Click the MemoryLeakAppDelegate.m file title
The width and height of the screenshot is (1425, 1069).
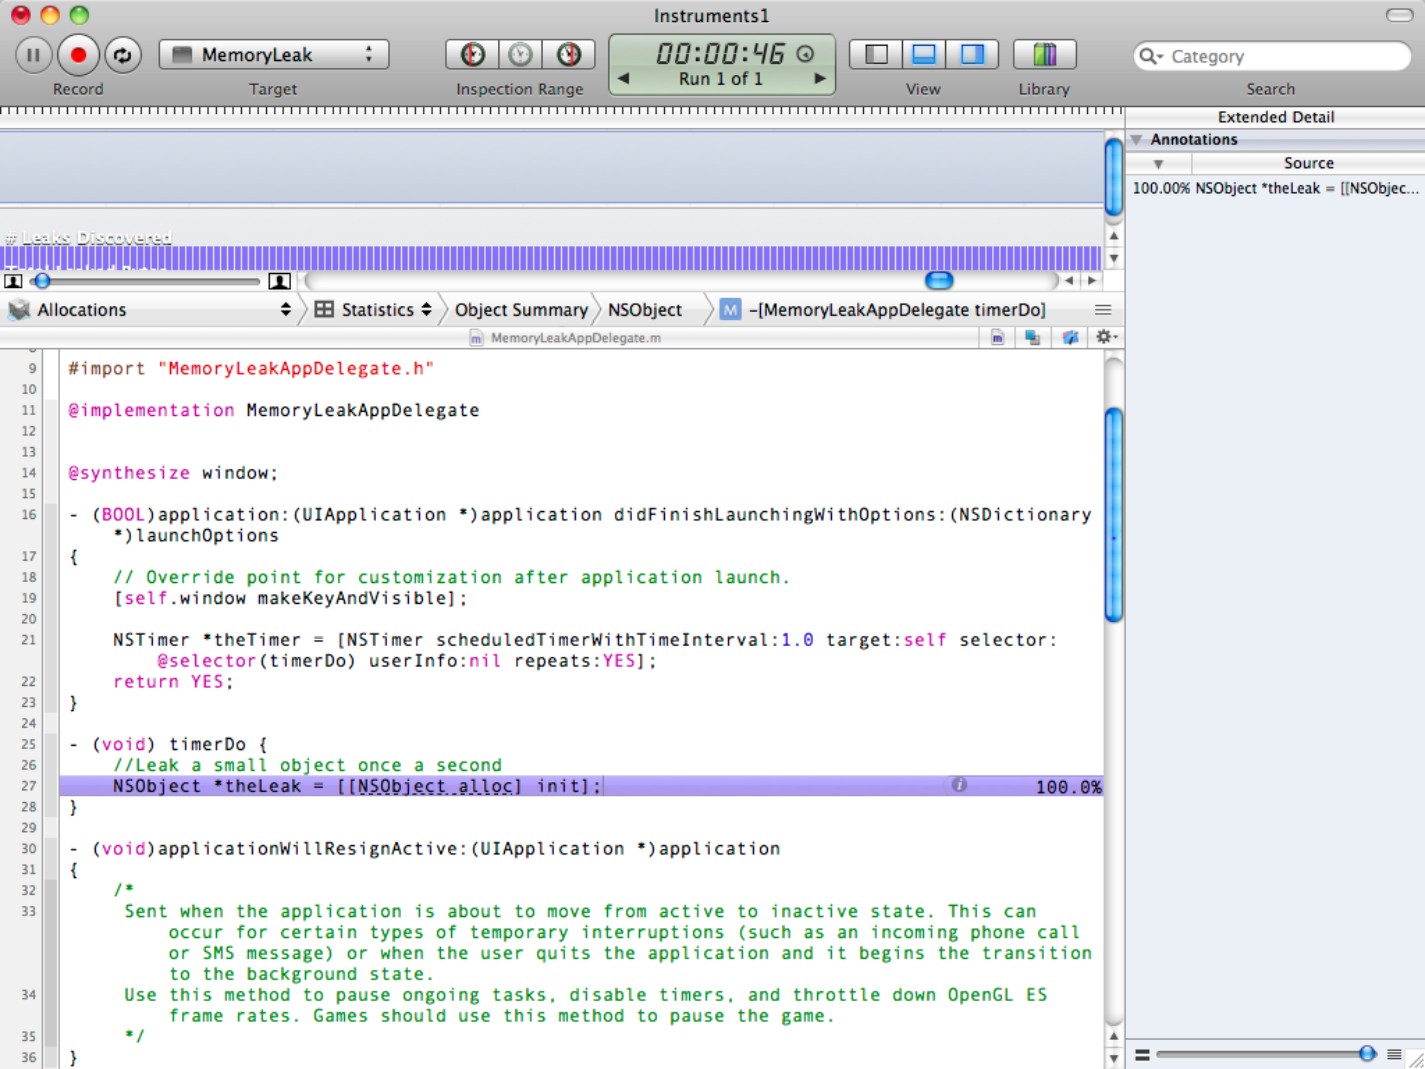coord(566,338)
